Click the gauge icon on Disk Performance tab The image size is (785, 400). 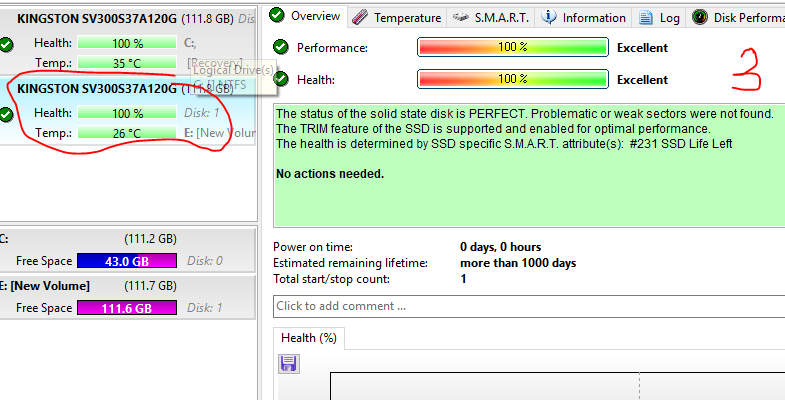(699, 18)
